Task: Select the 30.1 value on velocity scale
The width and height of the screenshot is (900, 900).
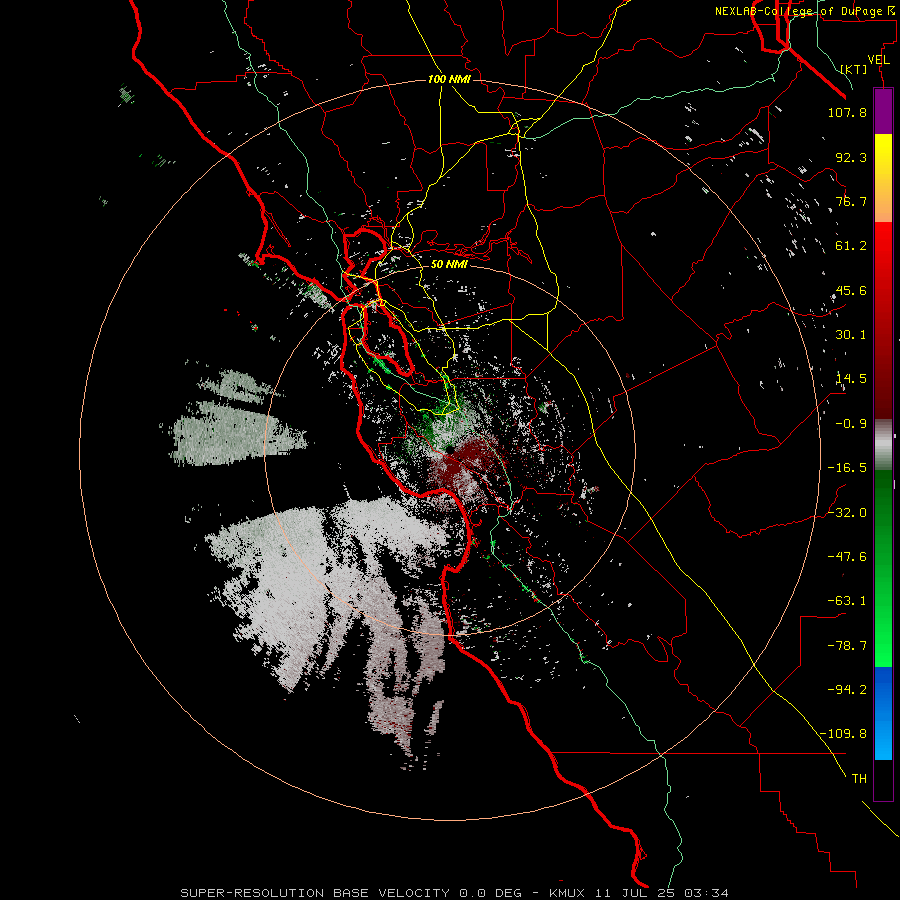Action: point(851,335)
